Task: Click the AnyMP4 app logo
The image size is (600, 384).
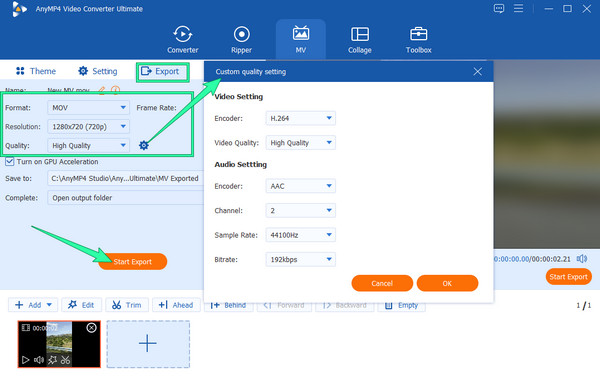Action: [19, 9]
